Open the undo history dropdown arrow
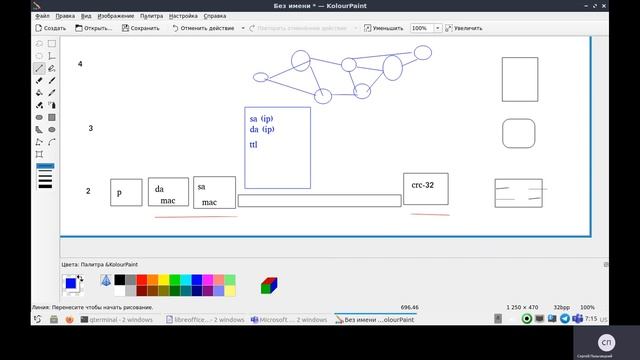640x360 pixels. (x=243, y=28)
